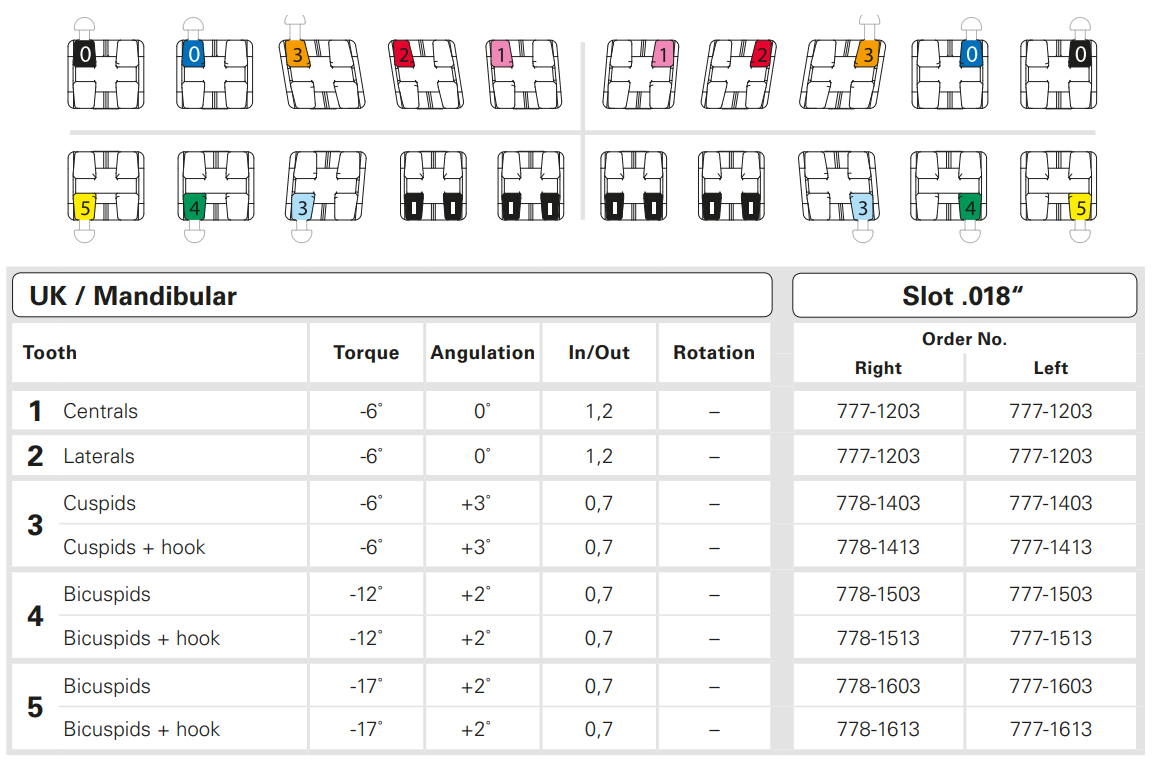Open order number 777-1613
1153x764 pixels.
tap(1050, 729)
